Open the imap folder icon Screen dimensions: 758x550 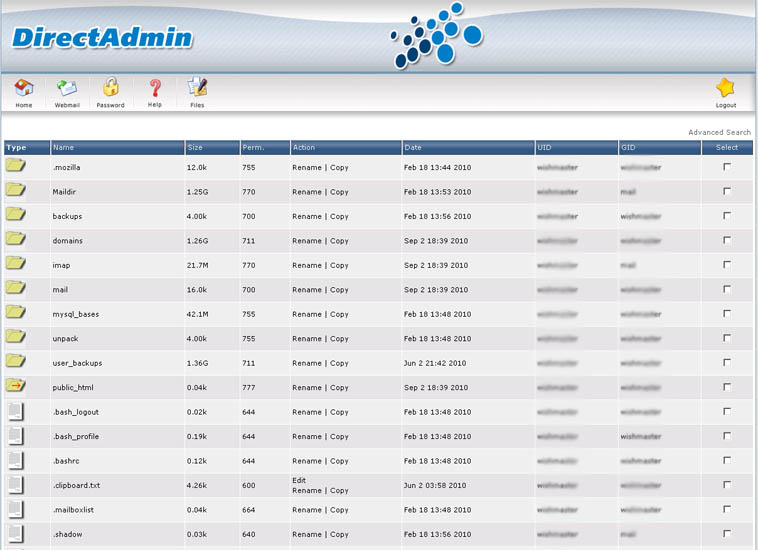click(x=15, y=263)
